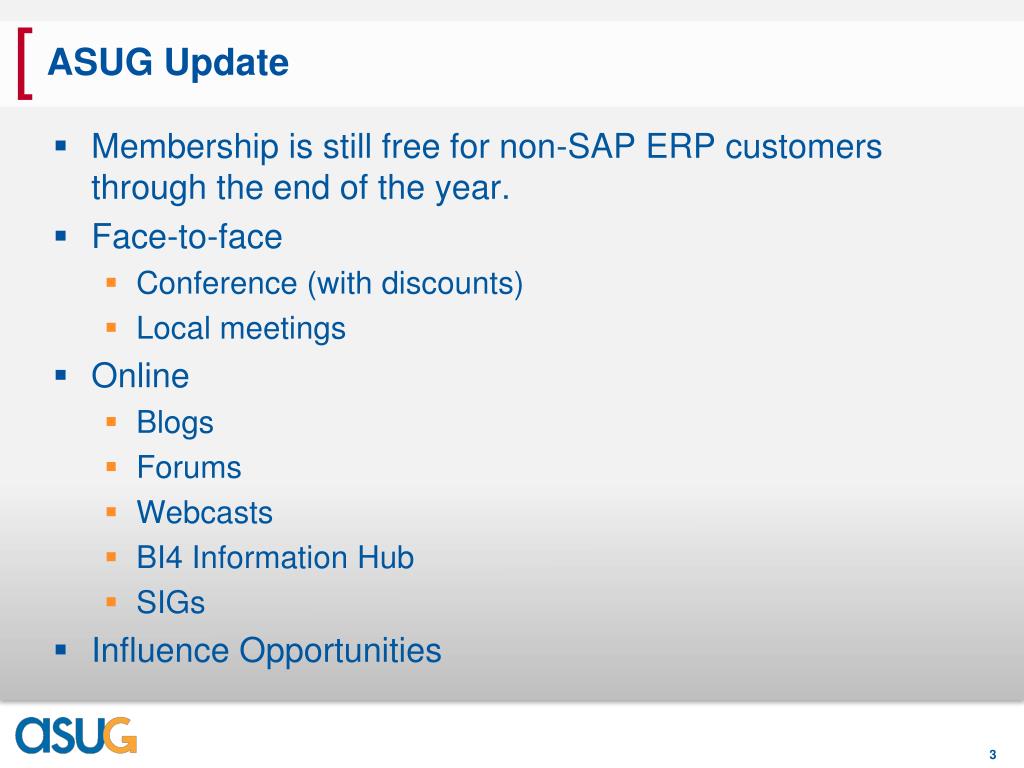Select the Blogs sub-bullet
The height and width of the screenshot is (768, 1024).
point(175,423)
